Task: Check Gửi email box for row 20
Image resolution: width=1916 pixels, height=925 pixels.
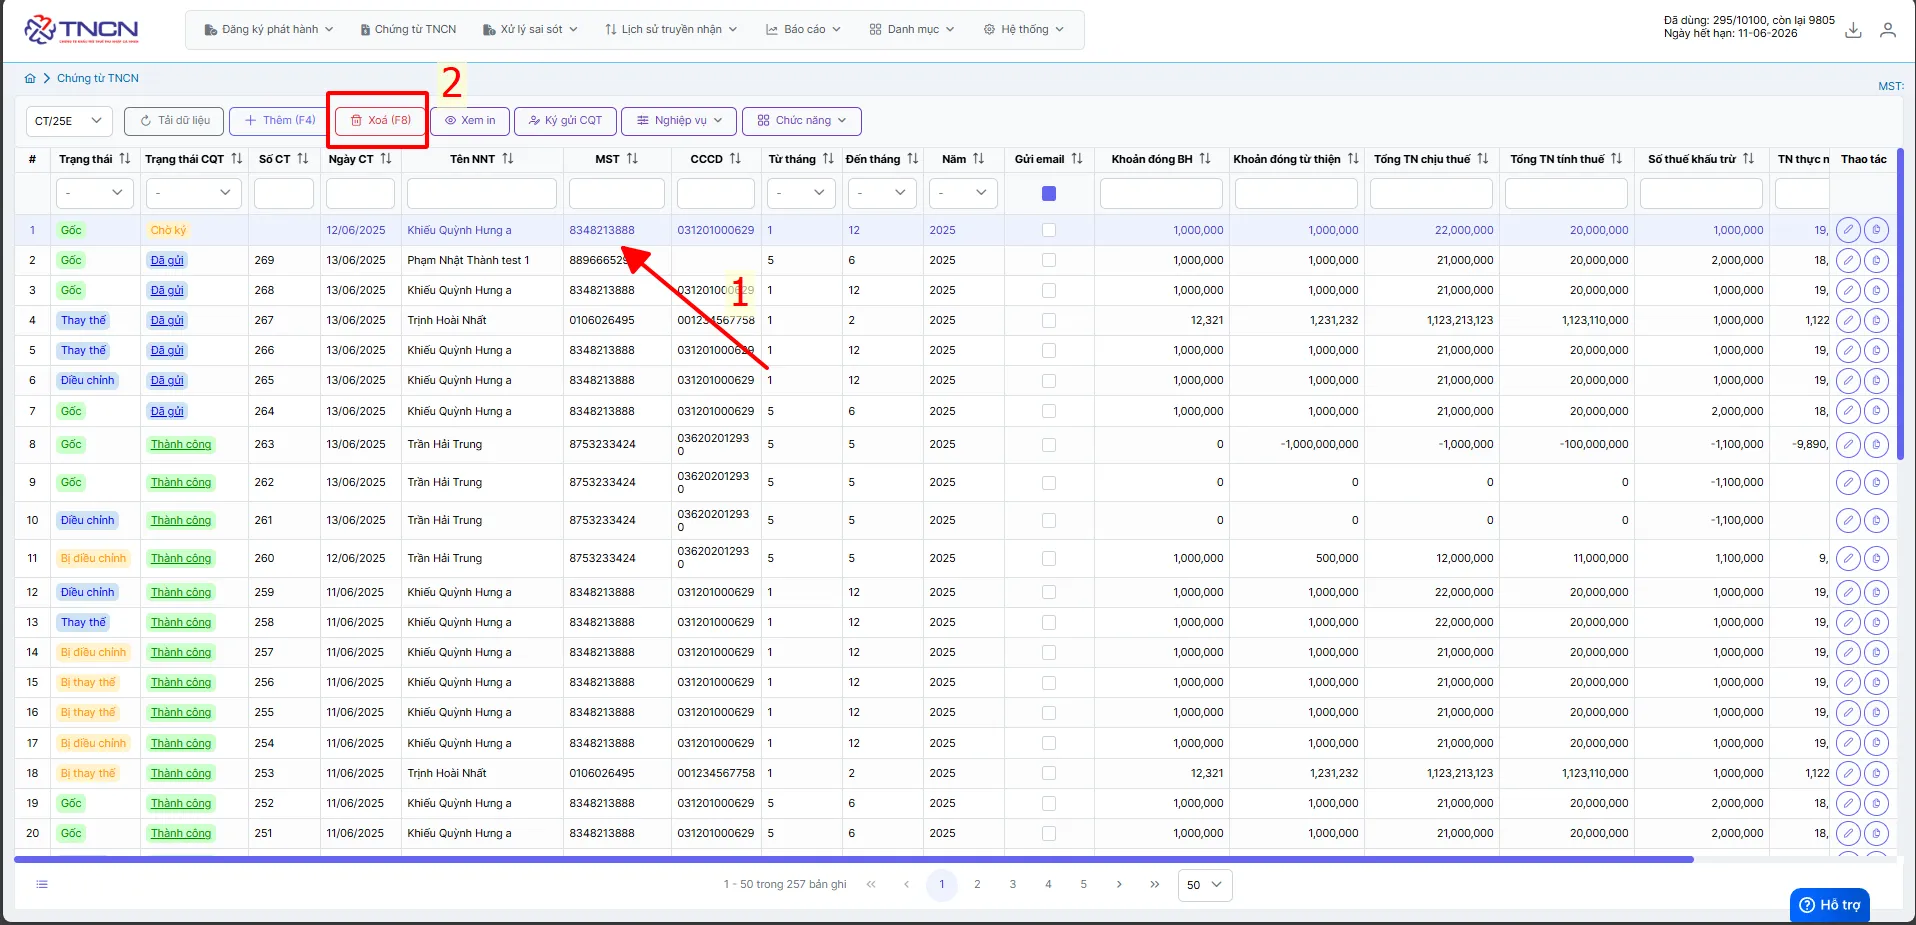Action: [1049, 834]
